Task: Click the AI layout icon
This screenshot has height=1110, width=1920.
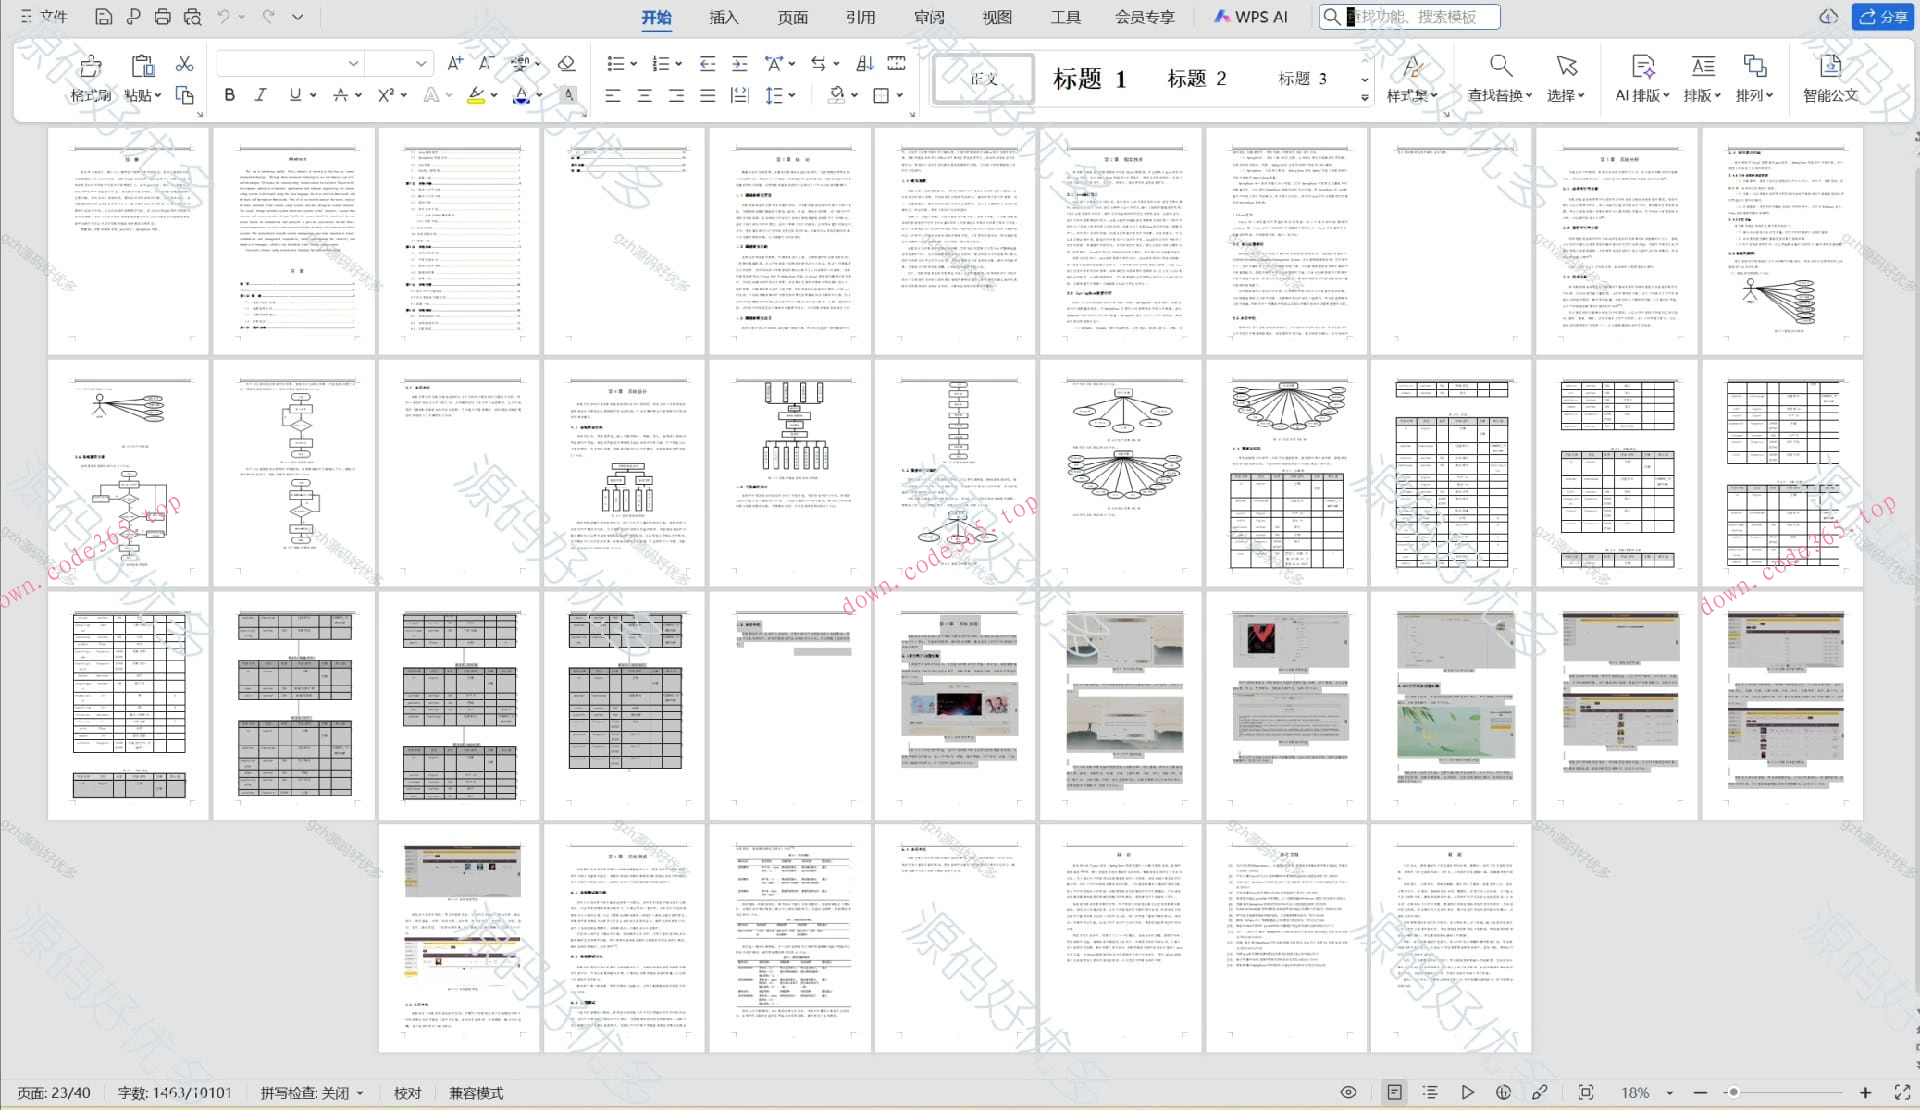Action: [1642, 66]
